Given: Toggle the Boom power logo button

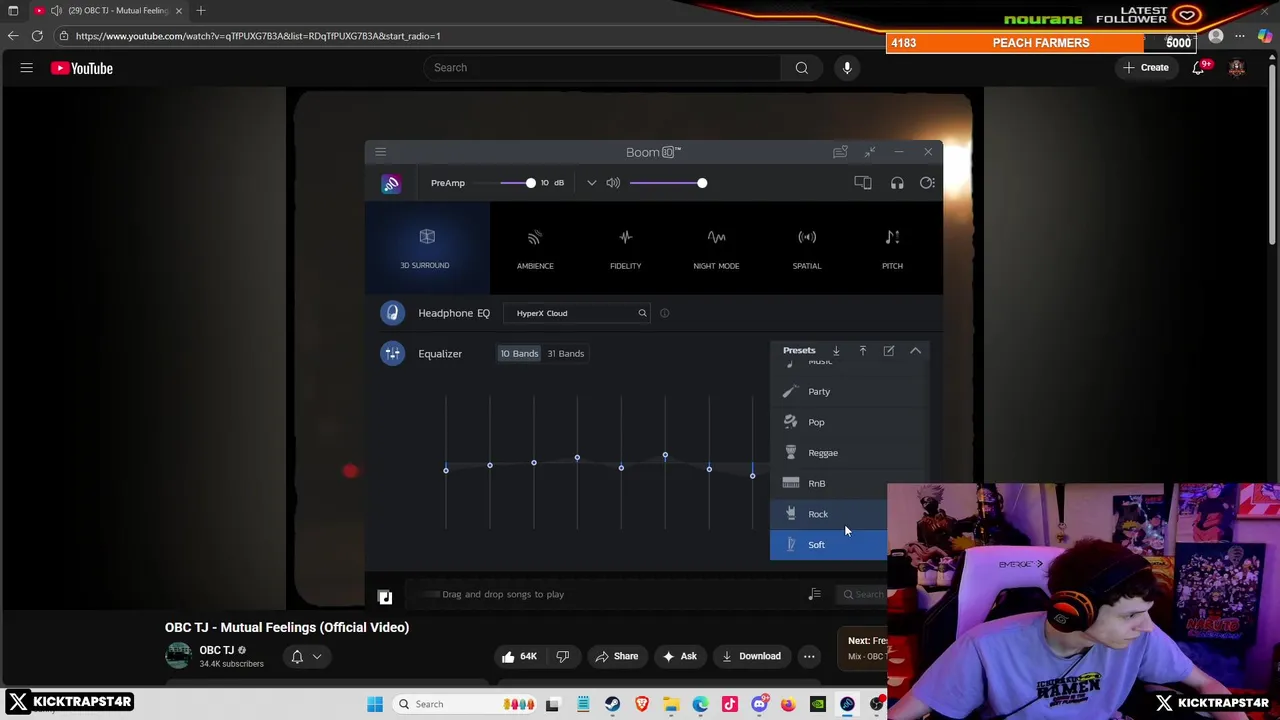Looking at the screenshot, I should 391,184.
